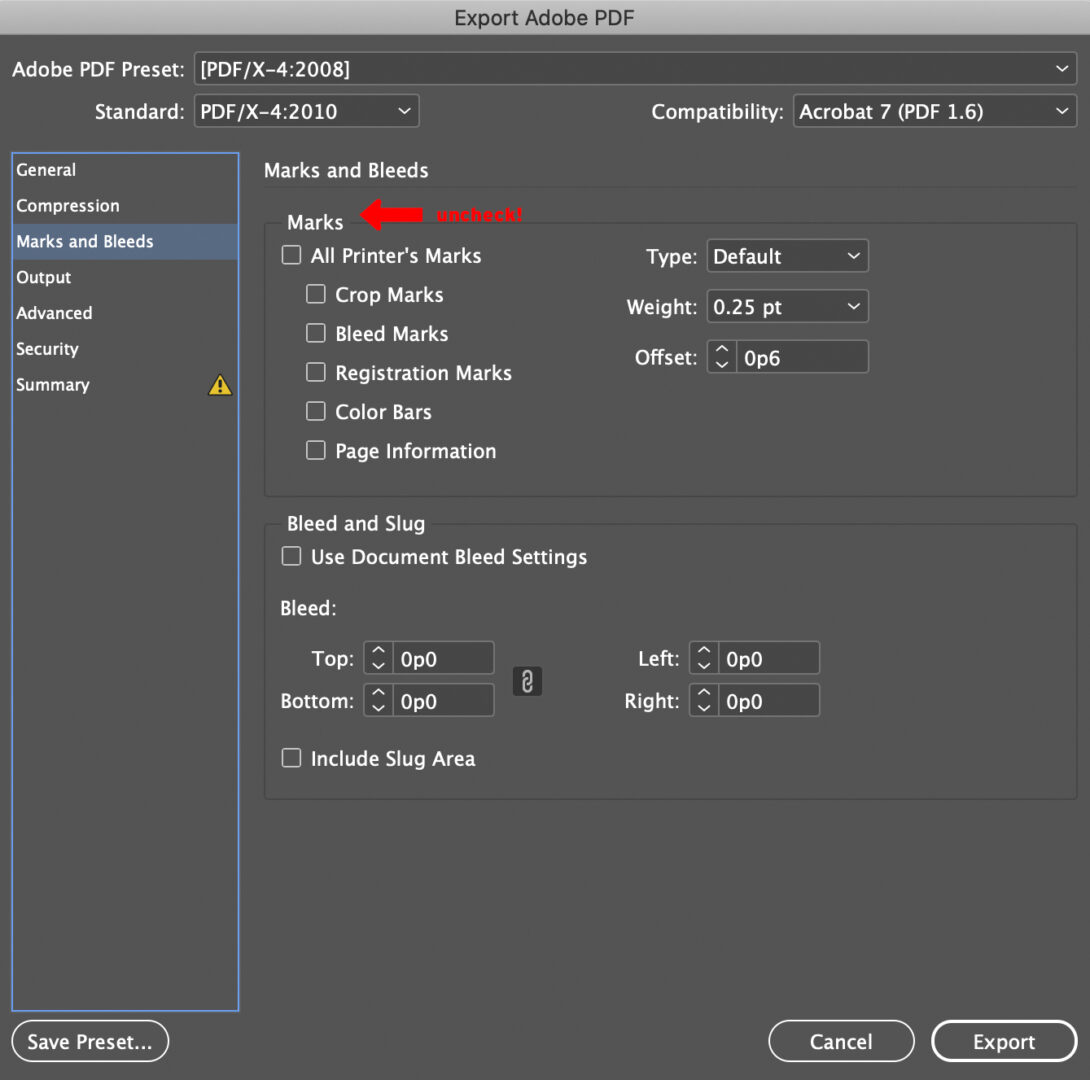
Task: Open the Adobe PDF Preset dropdown
Action: (634, 69)
